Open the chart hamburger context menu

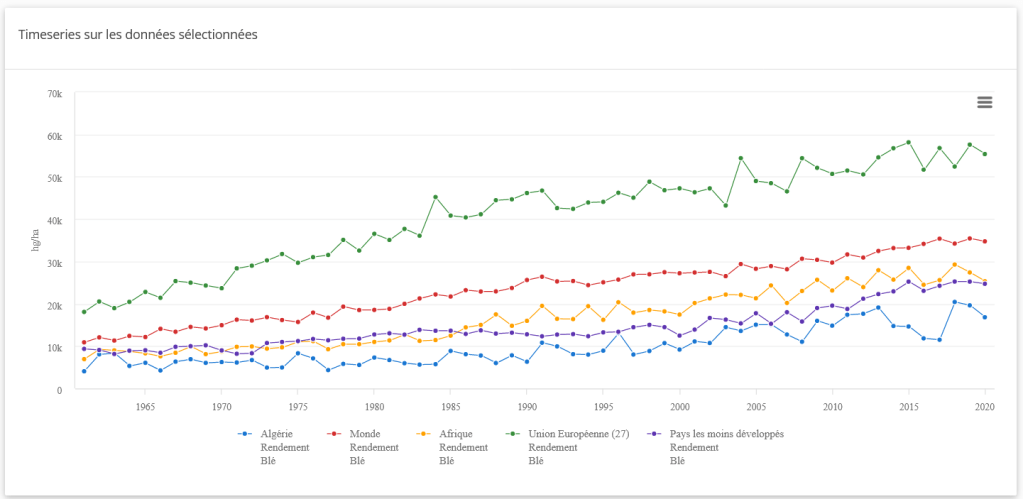984,102
